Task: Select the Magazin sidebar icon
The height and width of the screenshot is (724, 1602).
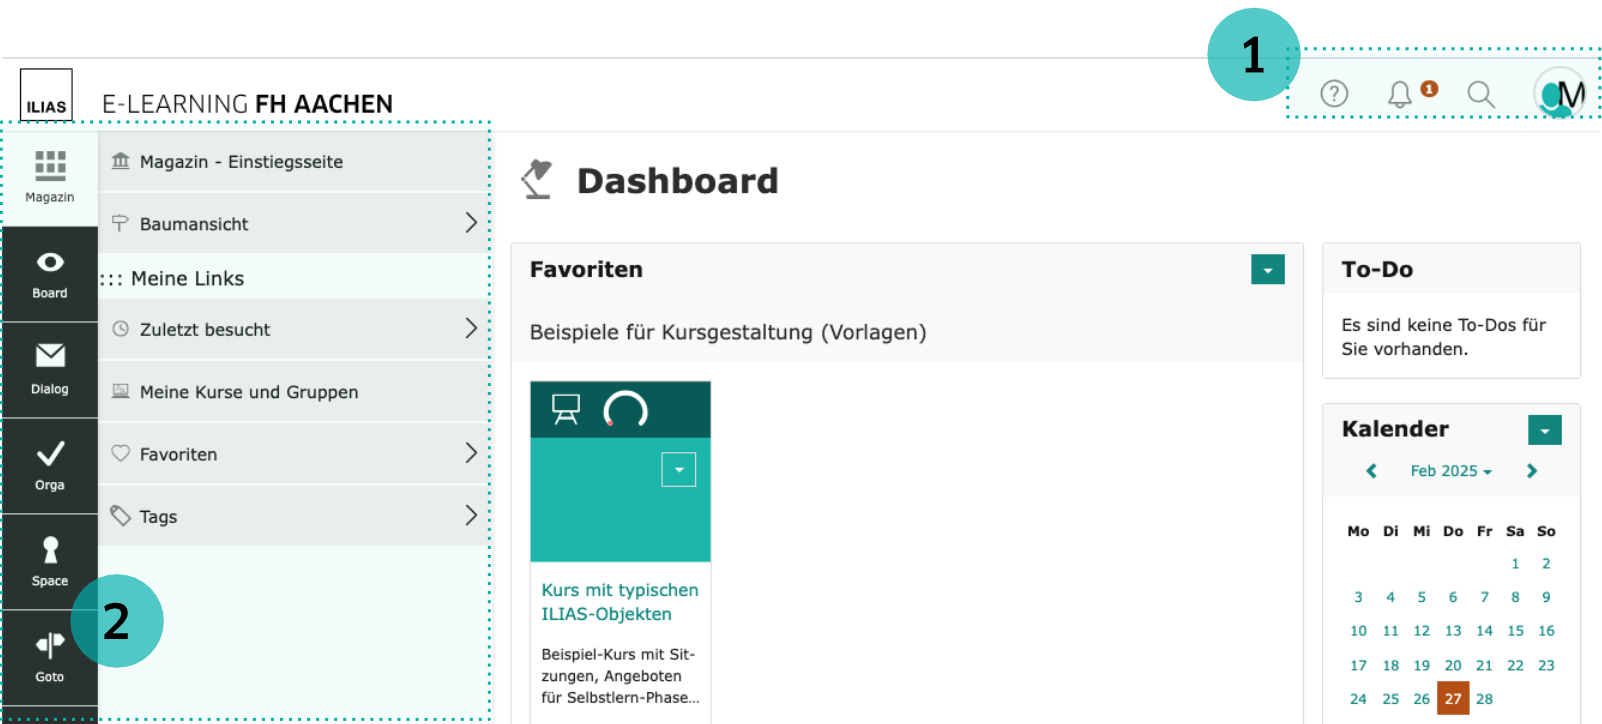Action: pos(50,176)
